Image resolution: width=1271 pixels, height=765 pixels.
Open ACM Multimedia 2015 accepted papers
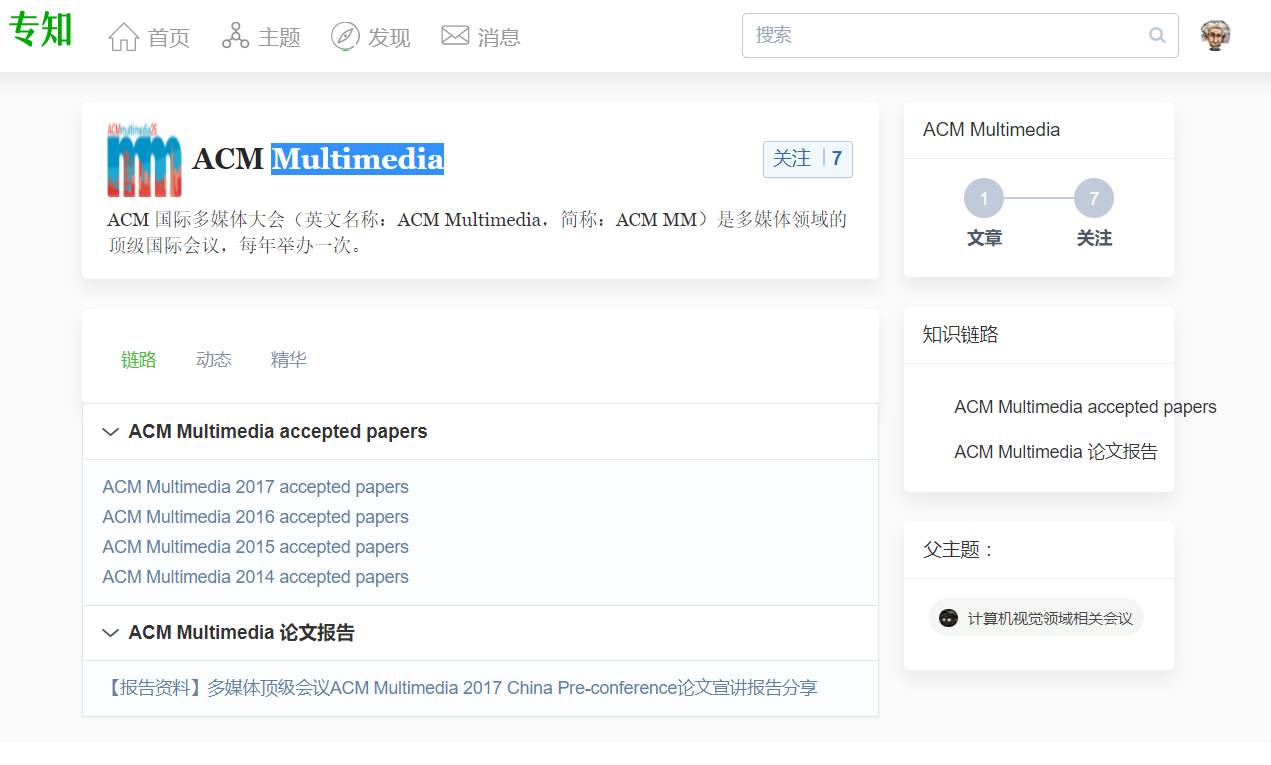tap(255, 547)
